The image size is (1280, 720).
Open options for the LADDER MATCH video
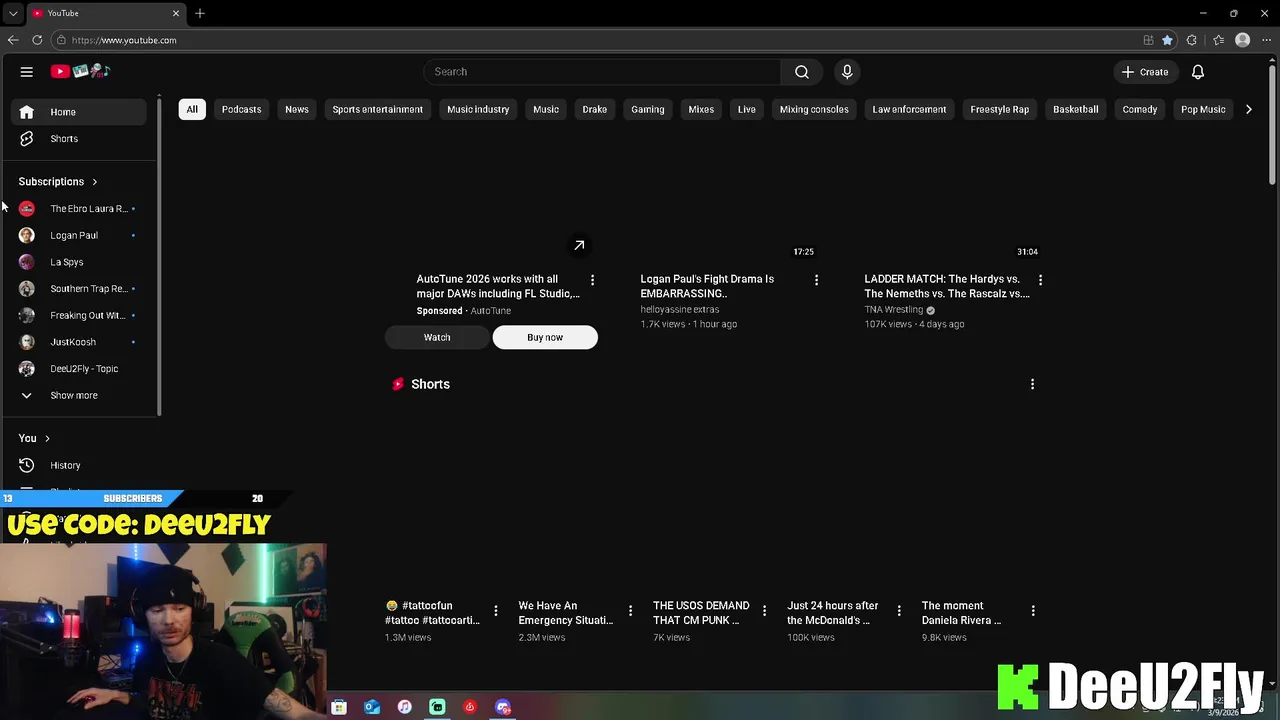(x=1040, y=280)
